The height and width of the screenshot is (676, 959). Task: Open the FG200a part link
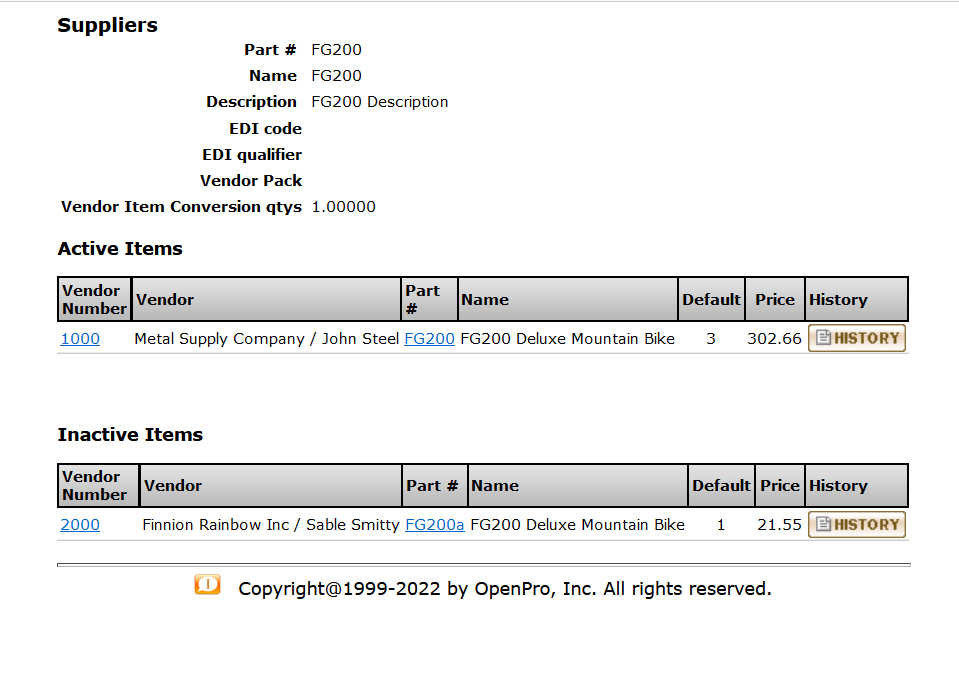434,525
